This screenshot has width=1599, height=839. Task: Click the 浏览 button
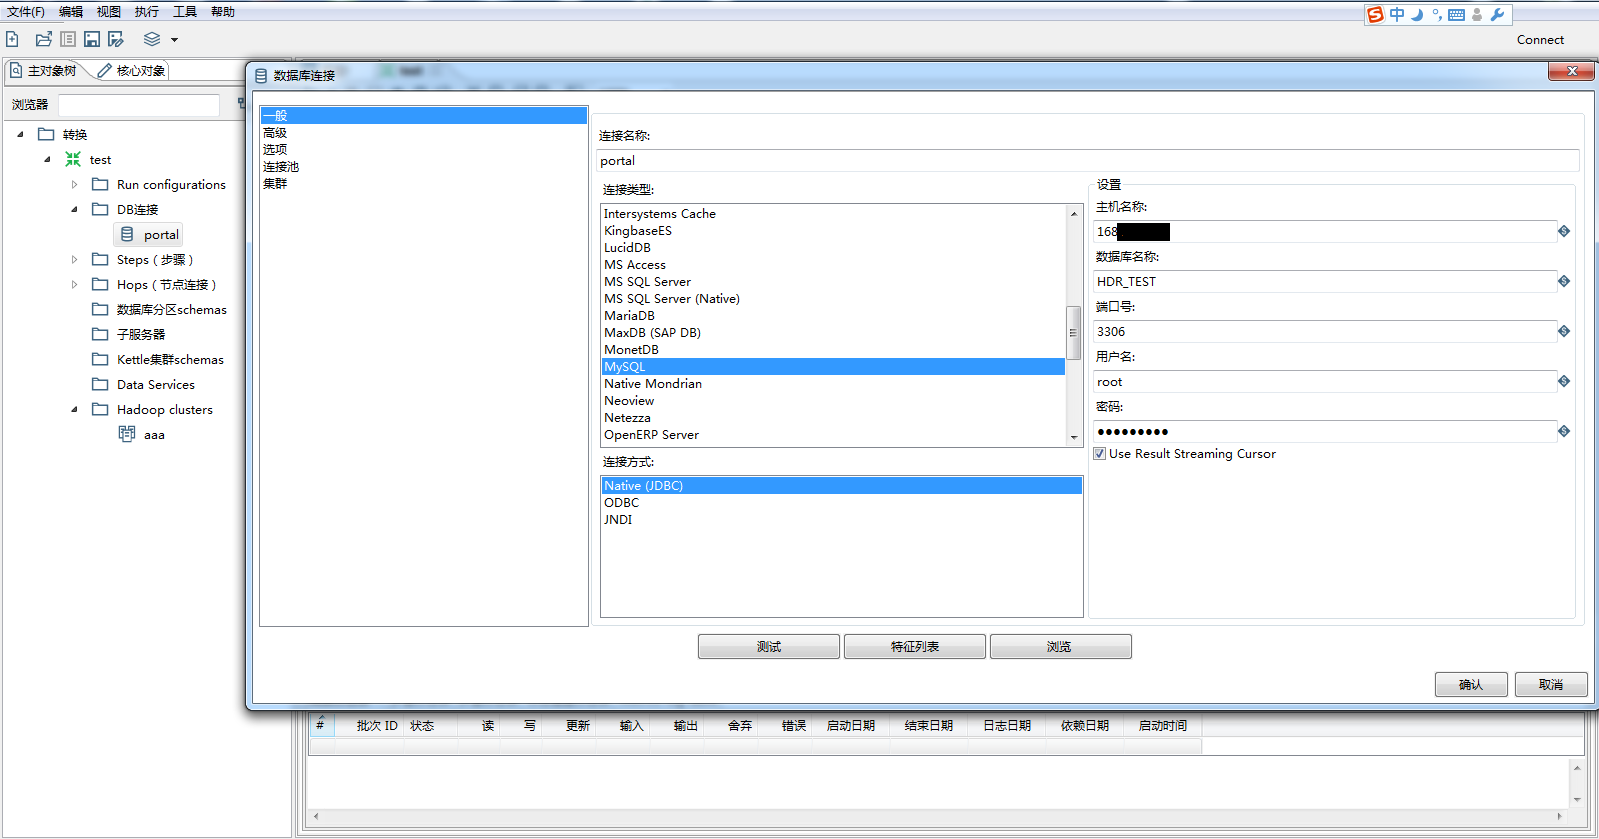click(x=1061, y=647)
